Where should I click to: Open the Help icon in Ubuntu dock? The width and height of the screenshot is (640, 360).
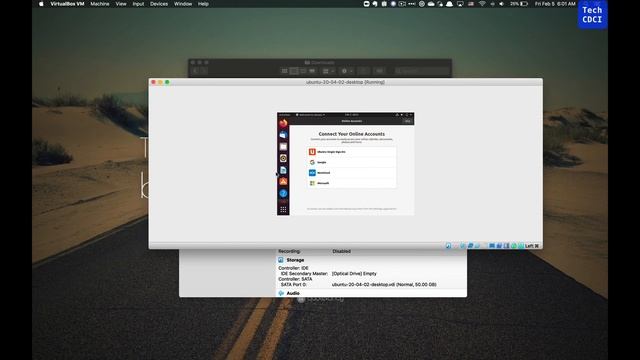pos(283,193)
